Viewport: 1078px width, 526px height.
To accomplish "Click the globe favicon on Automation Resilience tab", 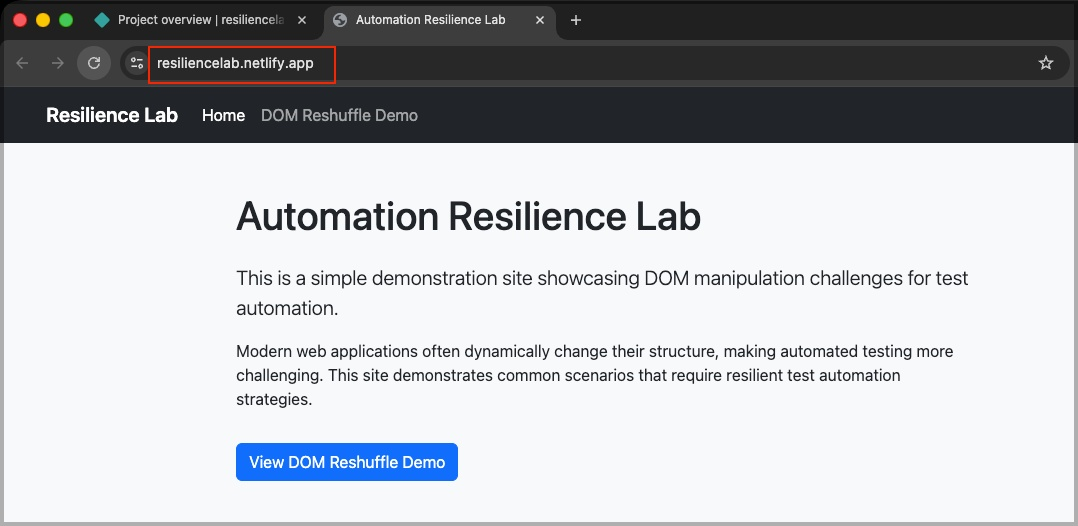I will 340,20.
